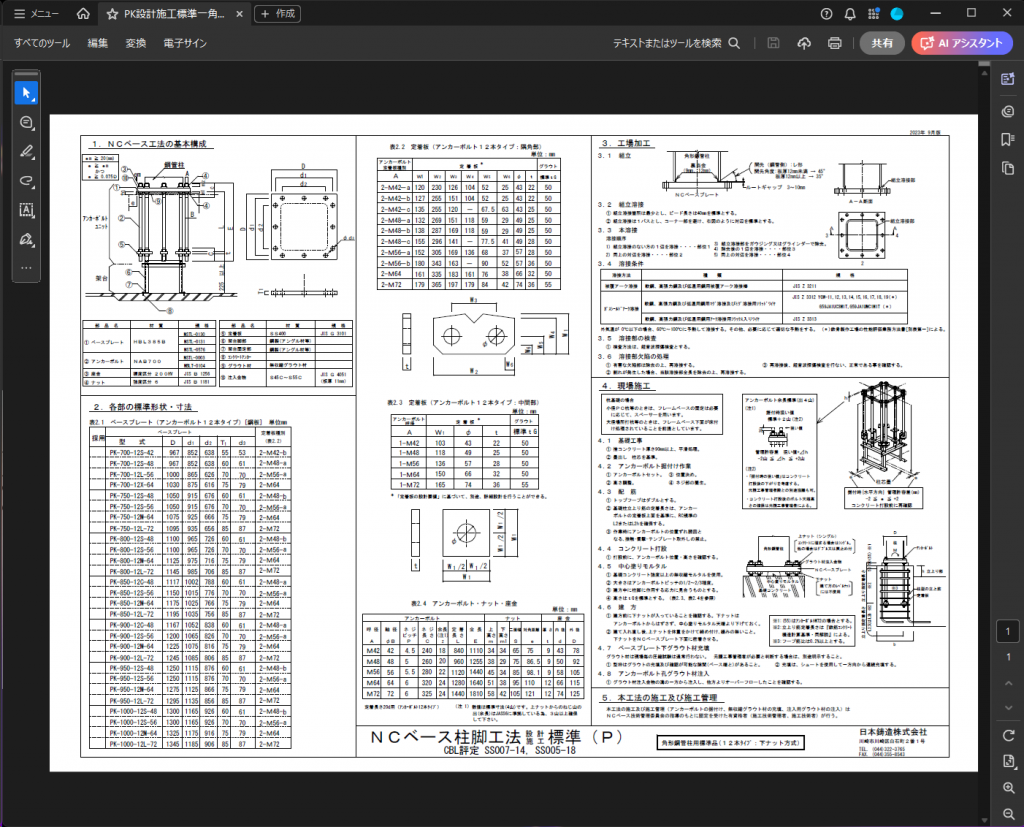
Task: Click the save (floppy disk) icon
Action: point(773,43)
